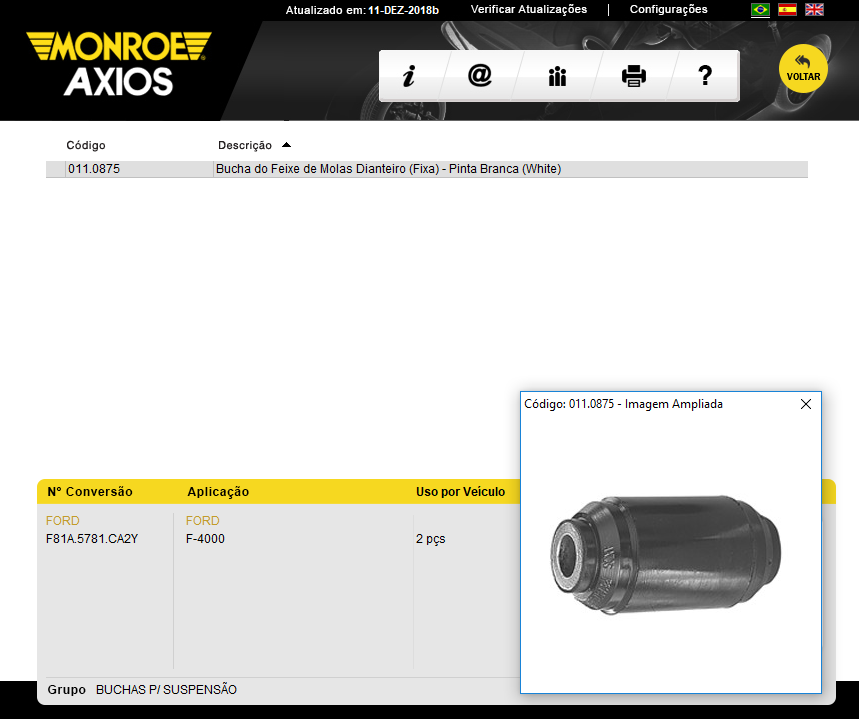Click the enlarged bushing product image
Screen dimensions: 859x719
pos(669,551)
